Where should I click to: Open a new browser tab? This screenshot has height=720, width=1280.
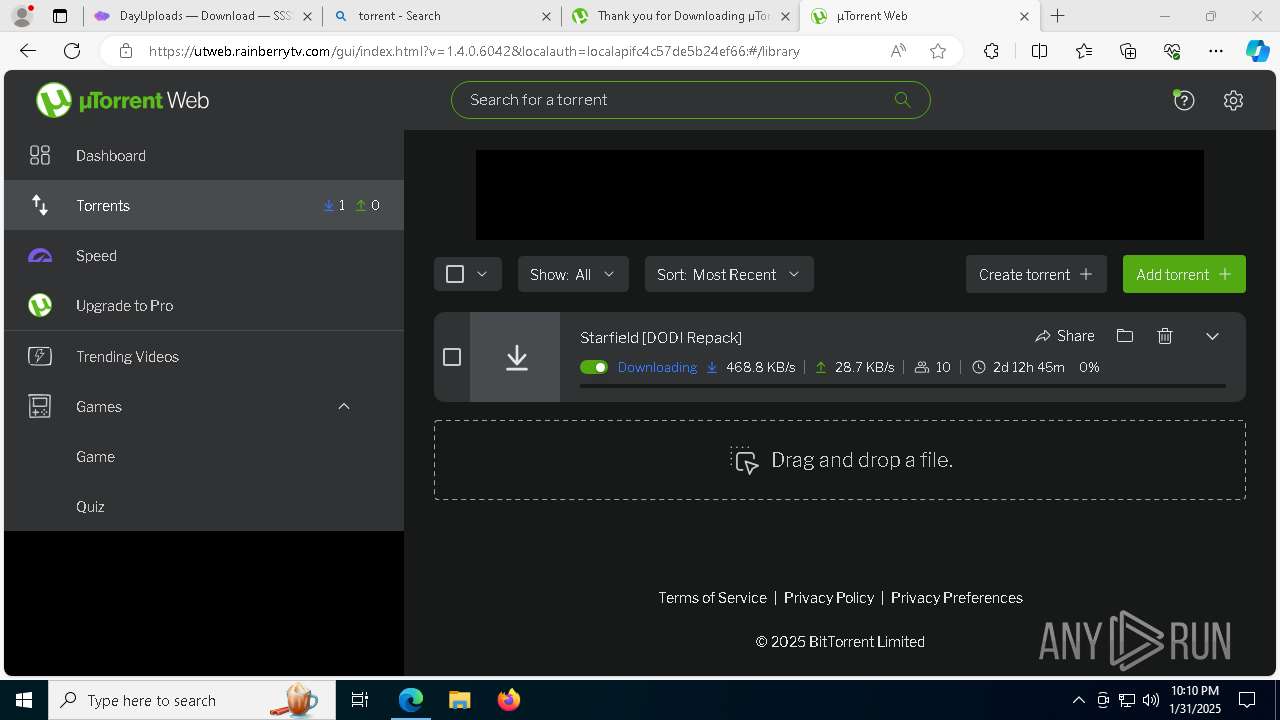(x=1058, y=16)
